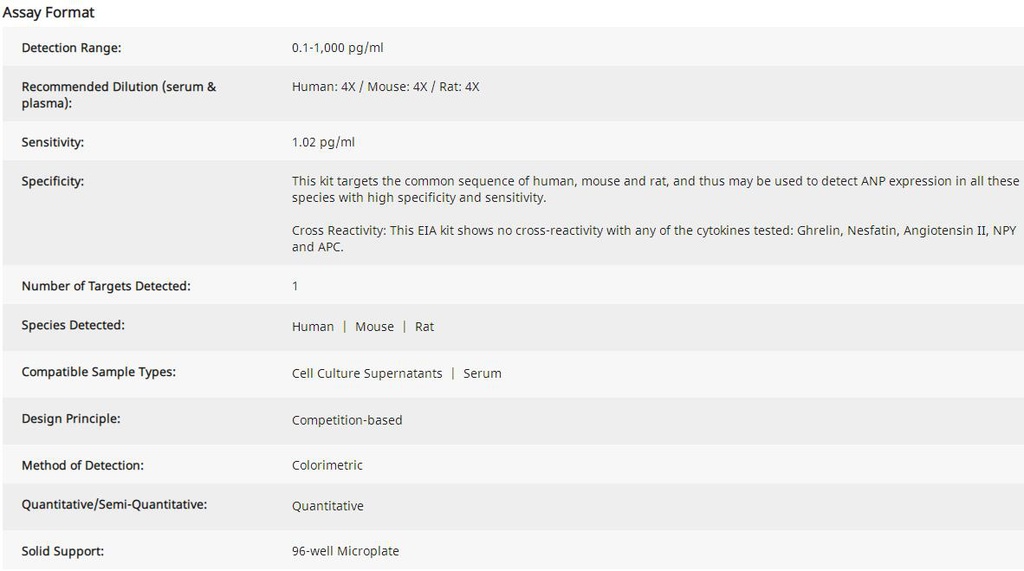Select the Mouse species link
Viewport: 1024px width, 571px height.
coord(374,326)
